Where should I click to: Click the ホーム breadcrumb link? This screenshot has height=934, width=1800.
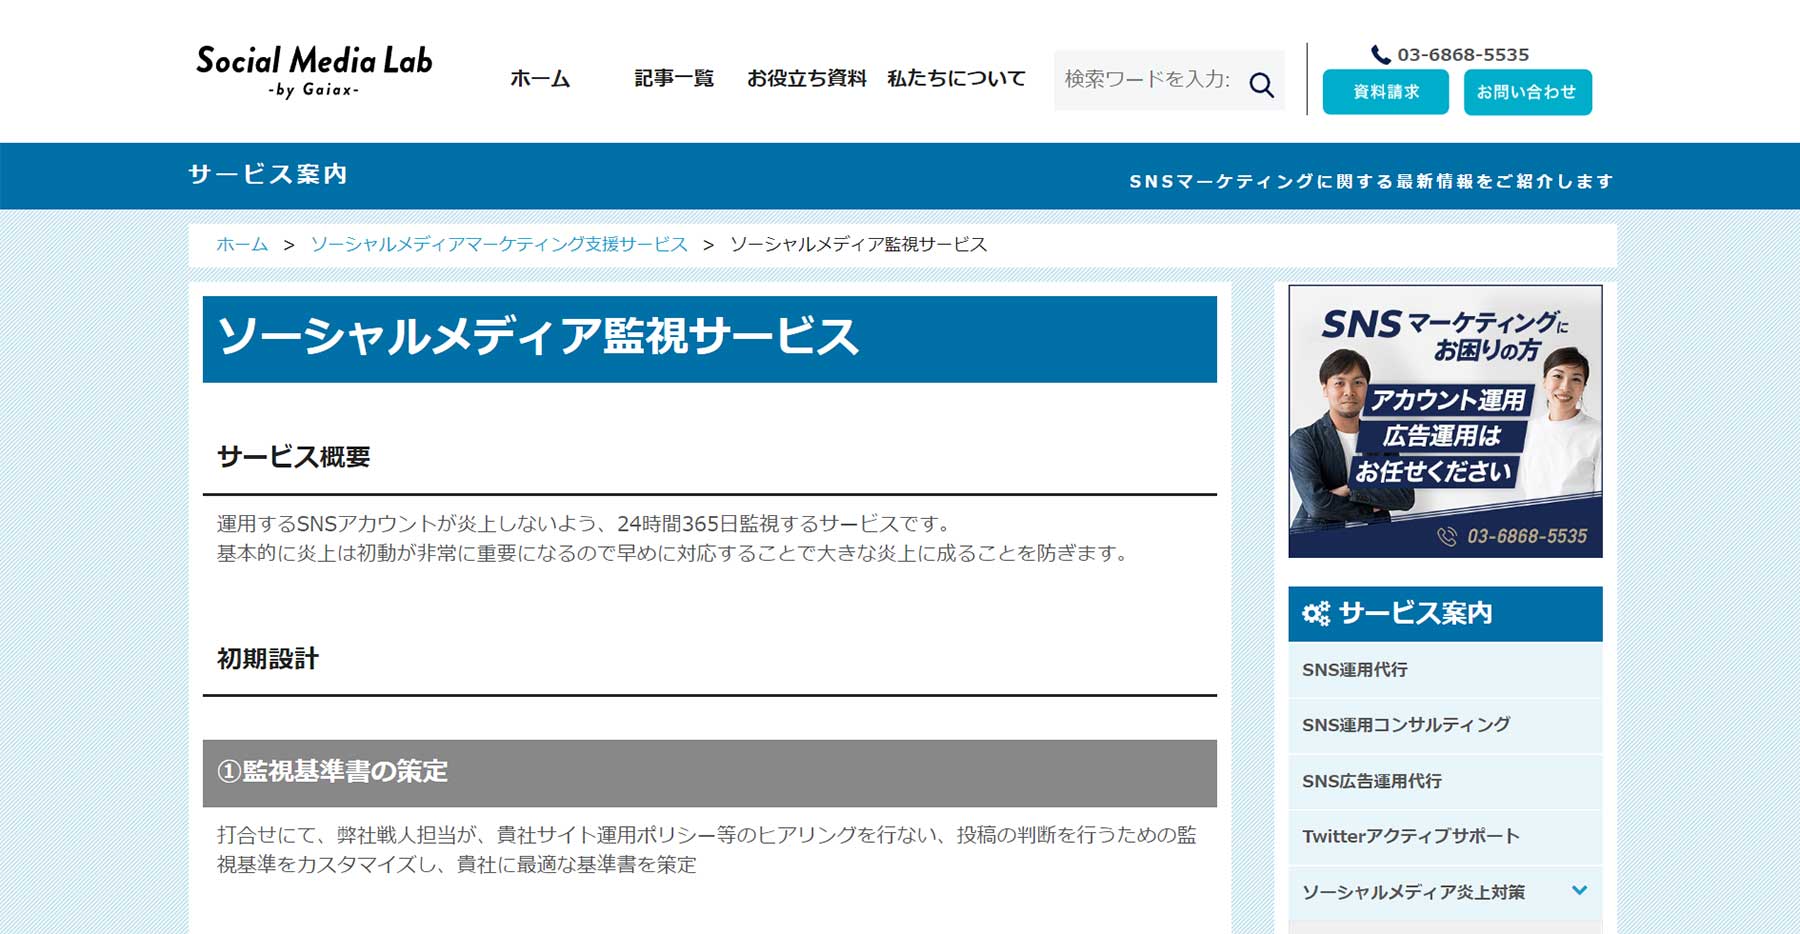coord(240,243)
